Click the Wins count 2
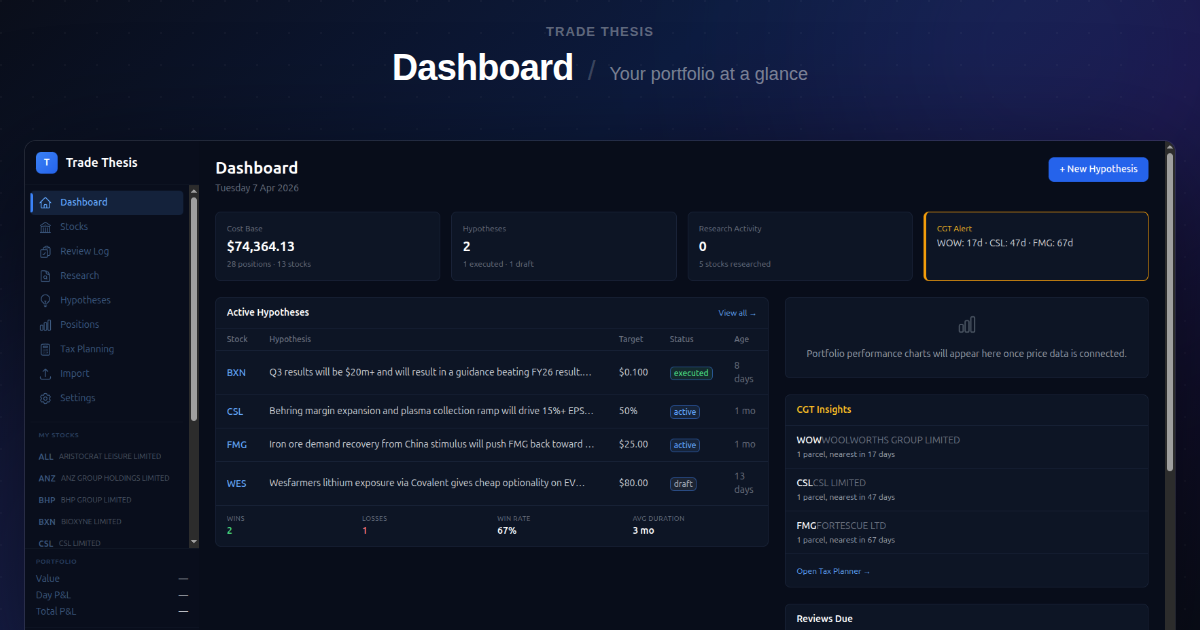This screenshot has width=1200, height=630. [x=230, y=531]
